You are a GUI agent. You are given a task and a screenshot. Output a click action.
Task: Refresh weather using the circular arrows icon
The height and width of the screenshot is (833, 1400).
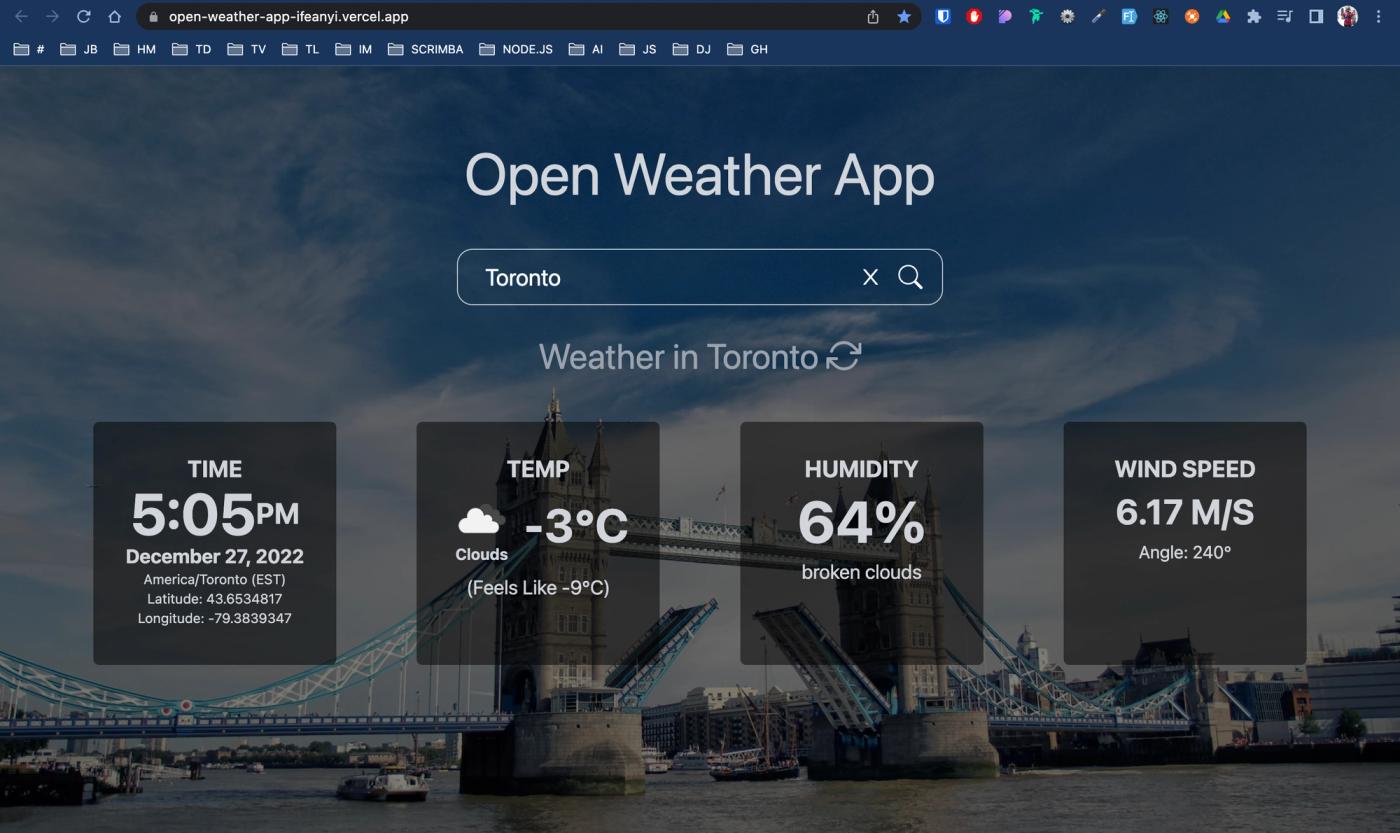[x=843, y=356]
